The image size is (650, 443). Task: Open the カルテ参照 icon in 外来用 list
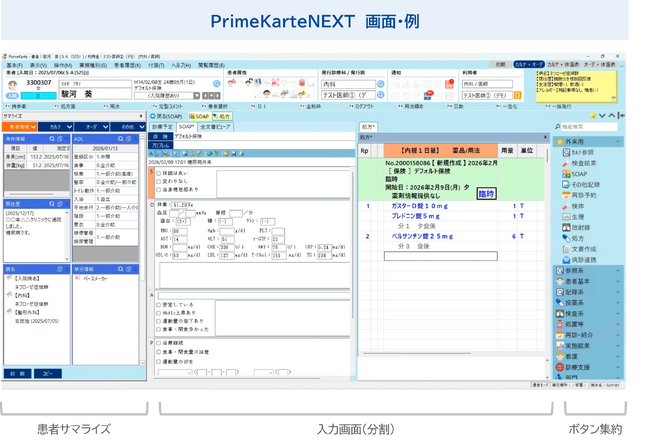566,153
